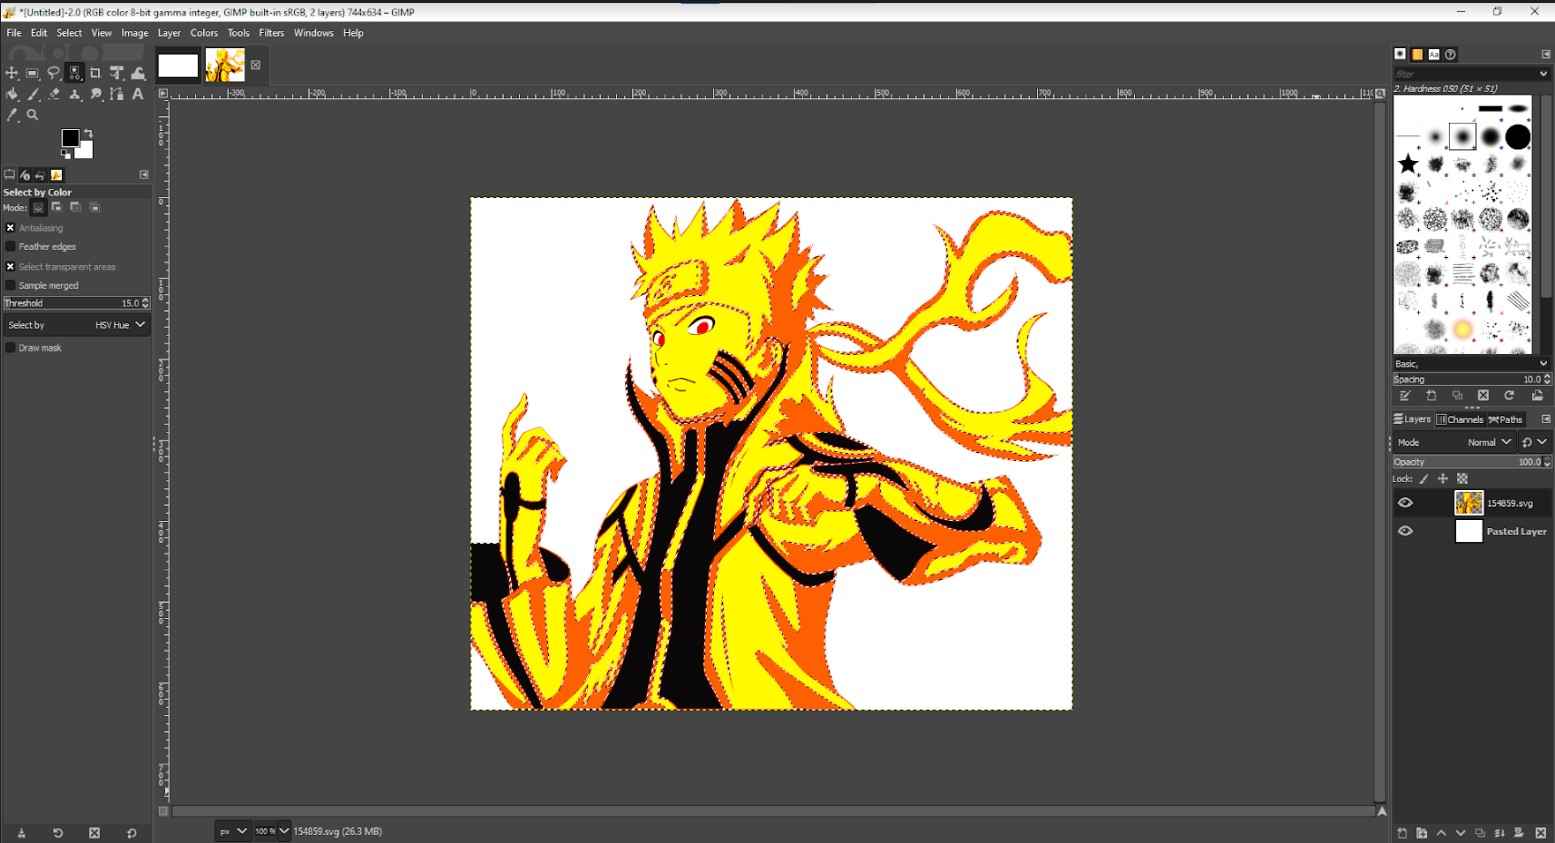Image resolution: width=1555 pixels, height=843 pixels.
Task: Select the Zoom magnifier tool
Action: (33, 115)
